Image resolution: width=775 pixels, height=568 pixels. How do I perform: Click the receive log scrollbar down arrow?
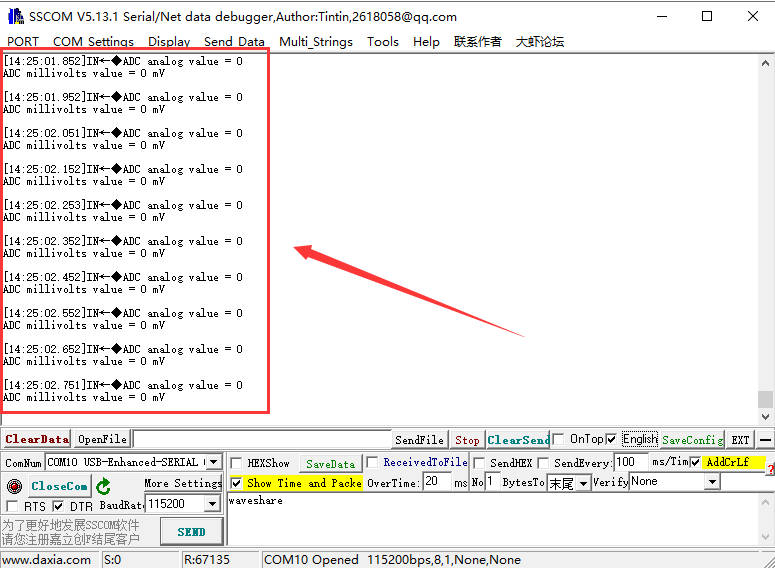765,417
